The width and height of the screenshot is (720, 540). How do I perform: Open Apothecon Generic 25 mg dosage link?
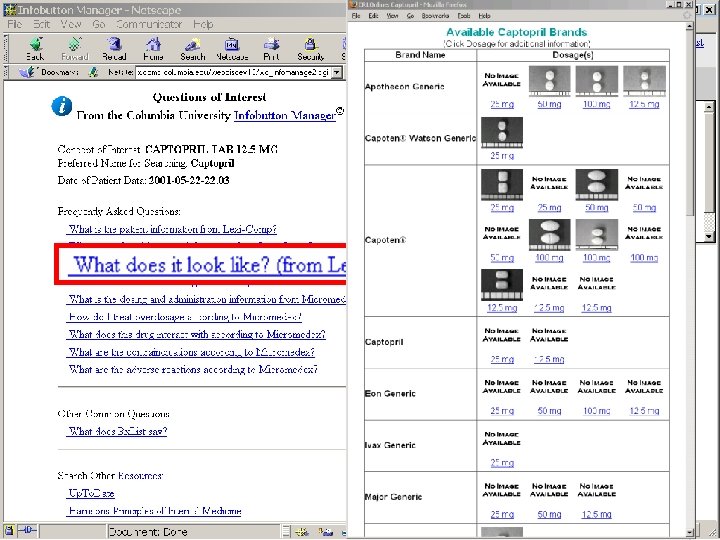(x=502, y=105)
